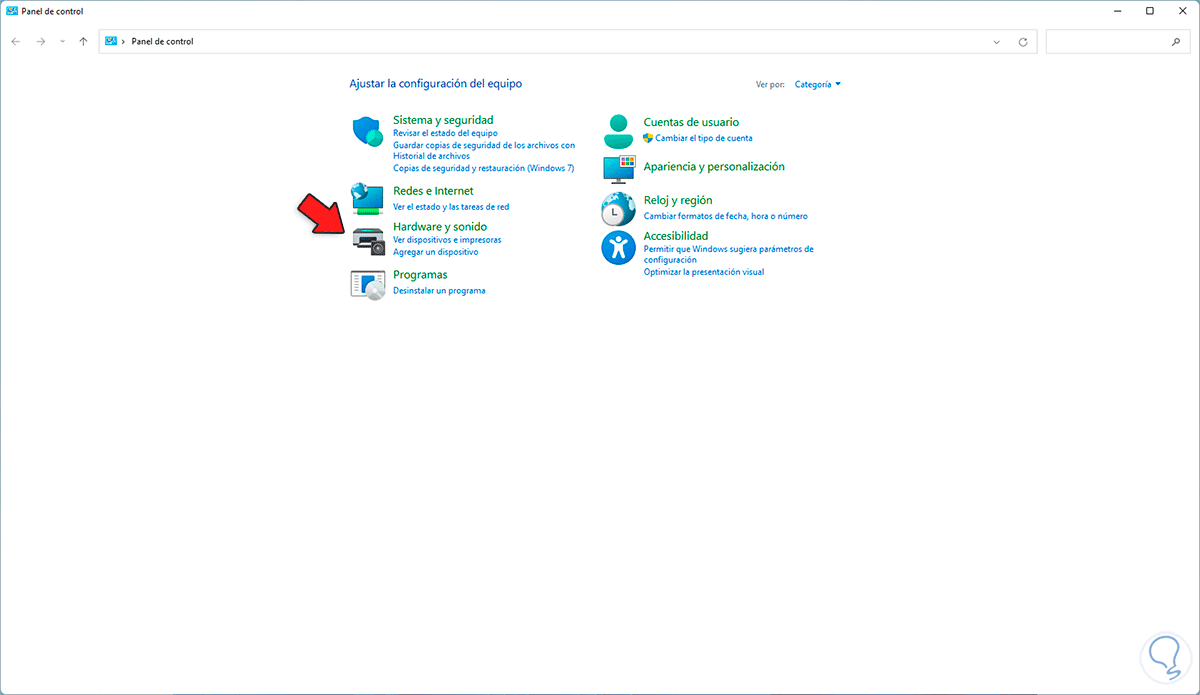Screen dimensions: 1200x695
Task: Click Ver el estado y las tareas de red
Action: coord(451,207)
